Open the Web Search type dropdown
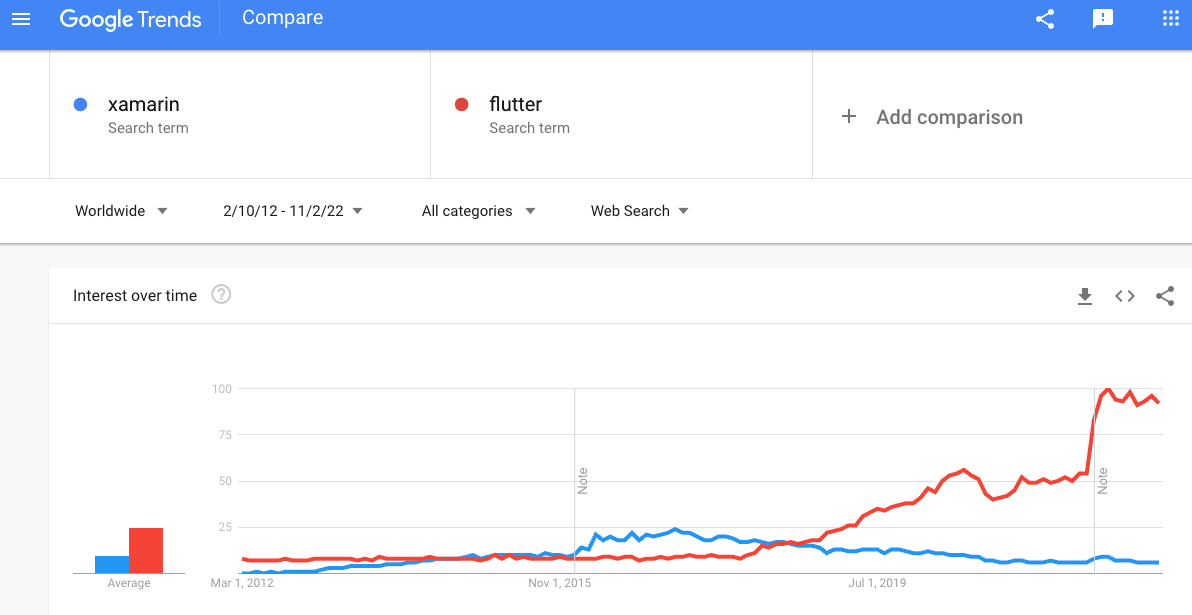The height and width of the screenshot is (615, 1192). point(639,211)
